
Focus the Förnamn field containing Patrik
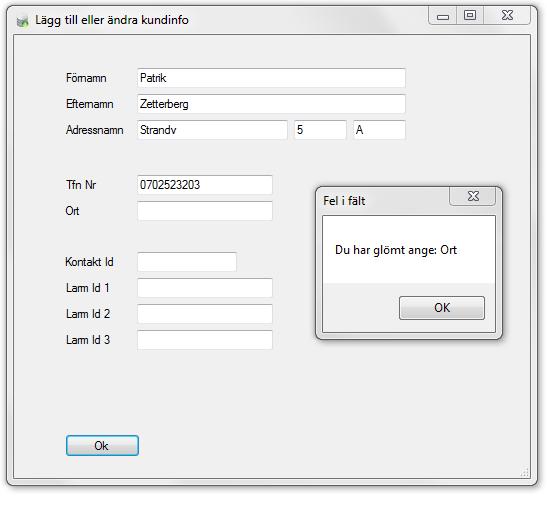click(271, 78)
